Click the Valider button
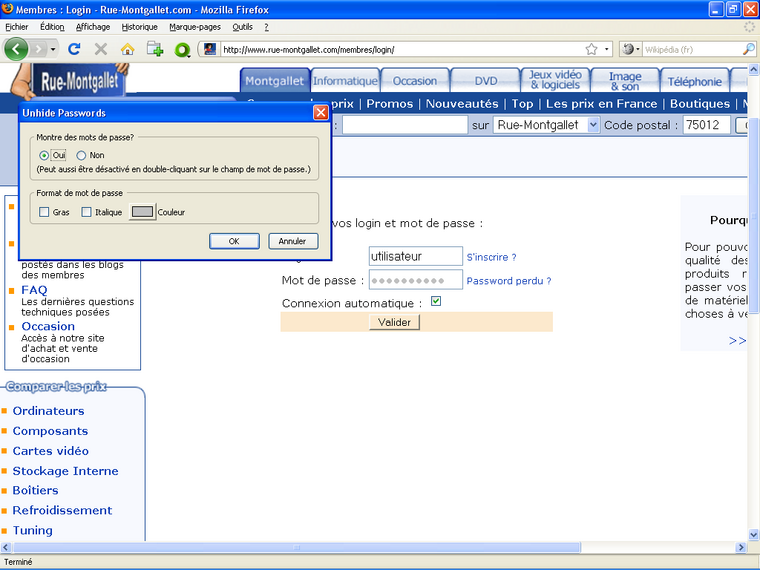This screenshot has width=760, height=570. coord(394,322)
